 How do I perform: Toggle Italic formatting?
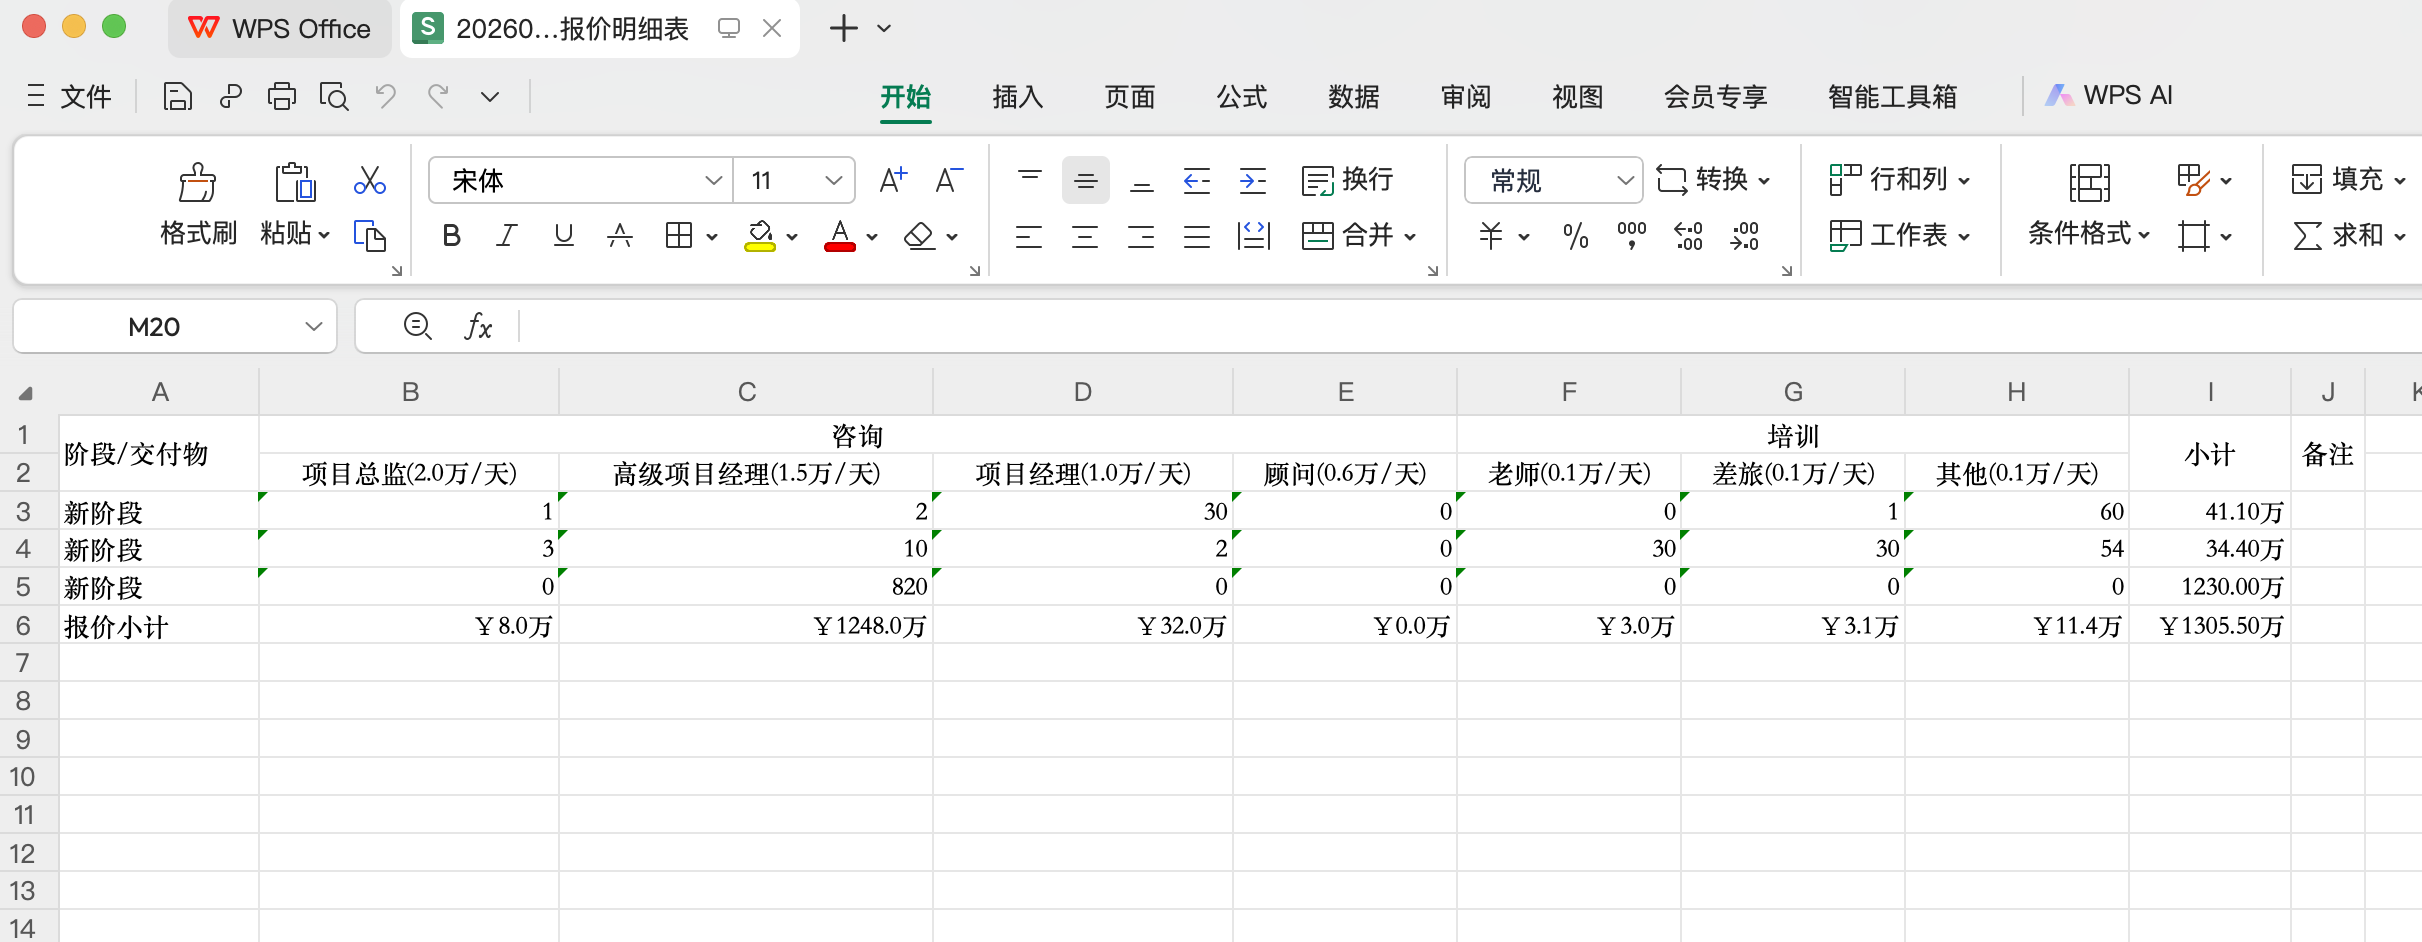[507, 237]
